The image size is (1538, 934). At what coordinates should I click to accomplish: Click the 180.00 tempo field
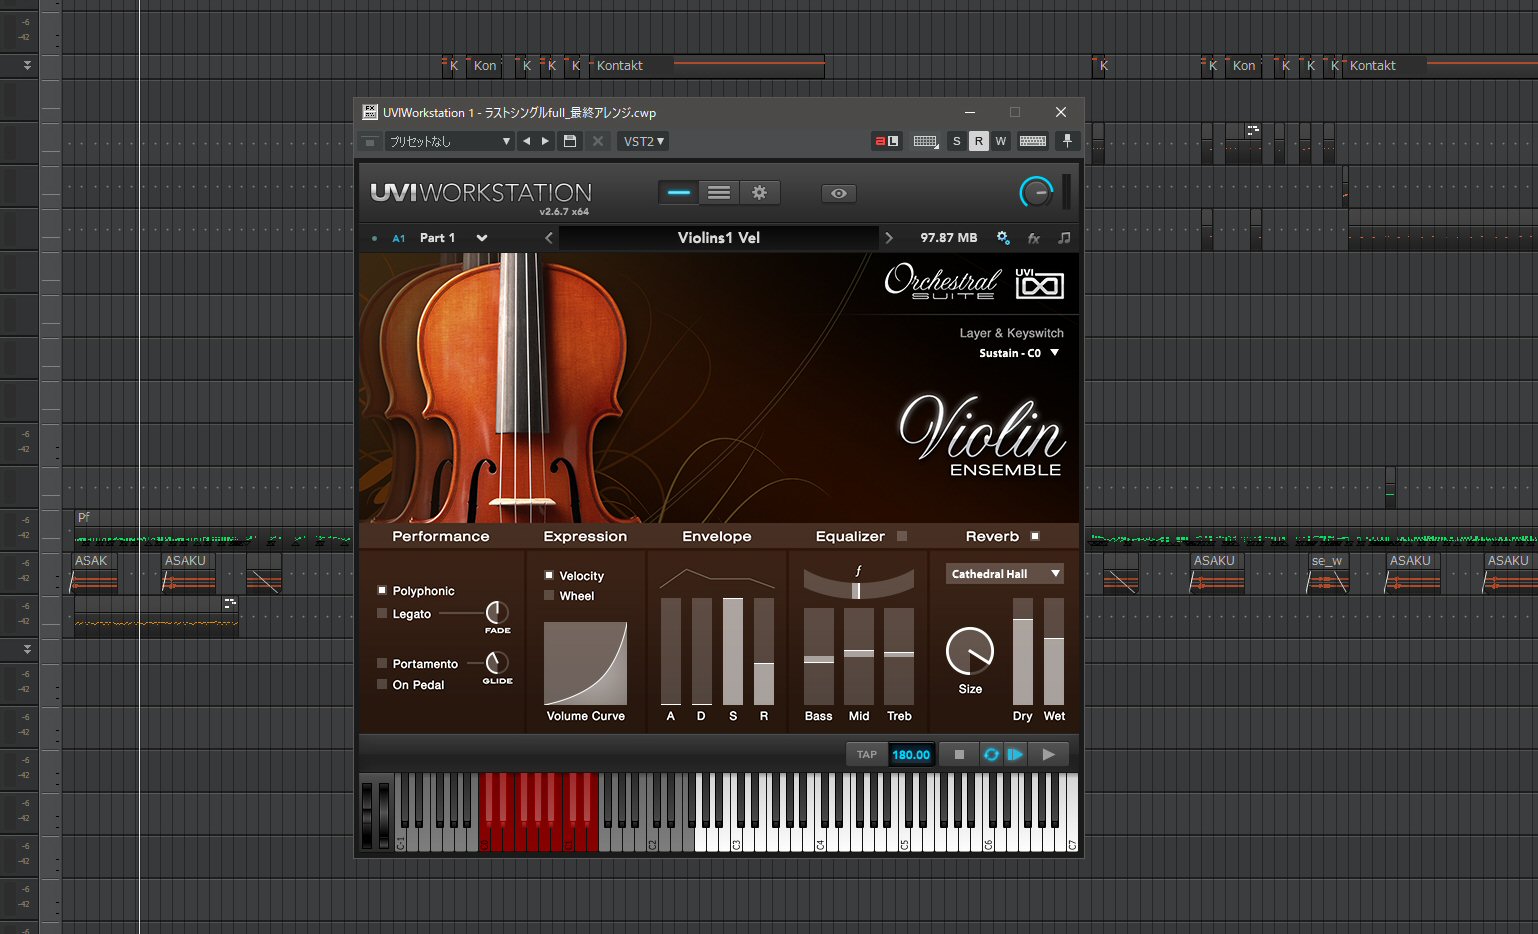(911, 755)
